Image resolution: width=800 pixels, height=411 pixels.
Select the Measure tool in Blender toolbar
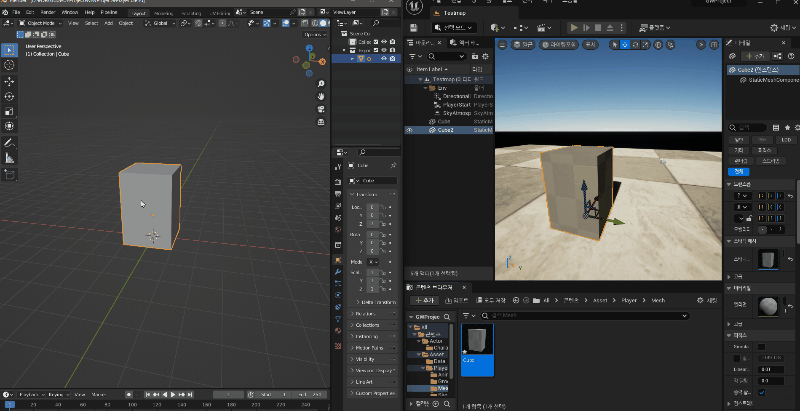[x=10, y=158]
